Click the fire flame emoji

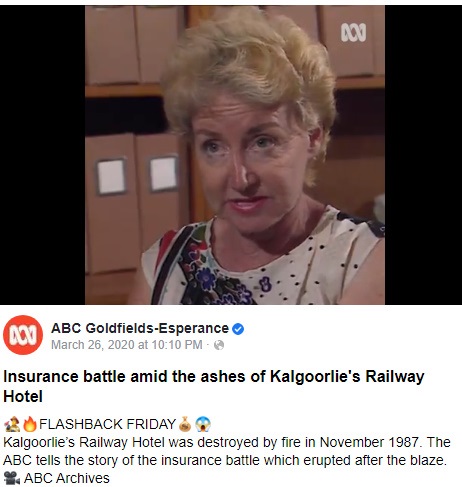coord(30,424)
